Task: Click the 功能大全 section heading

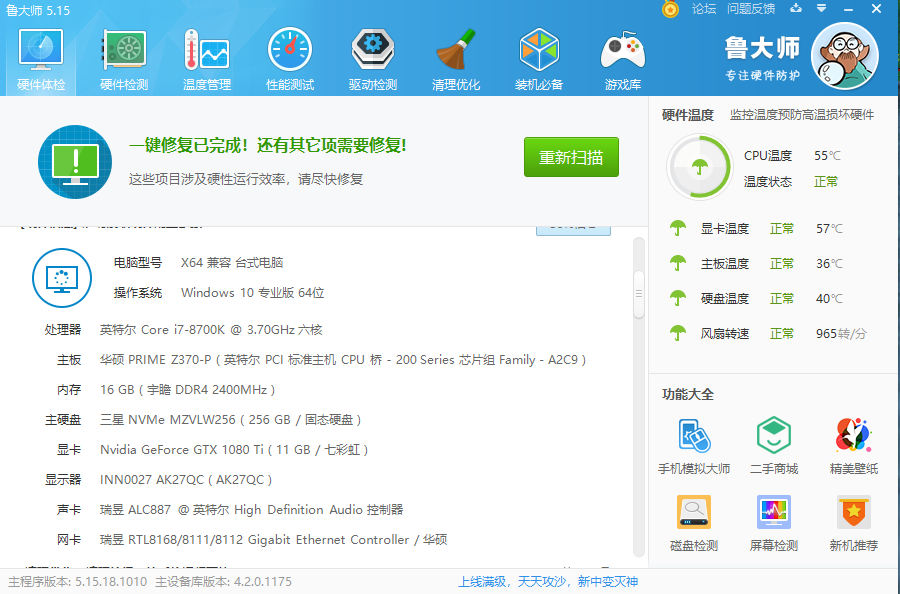Action: pos(688,394)
